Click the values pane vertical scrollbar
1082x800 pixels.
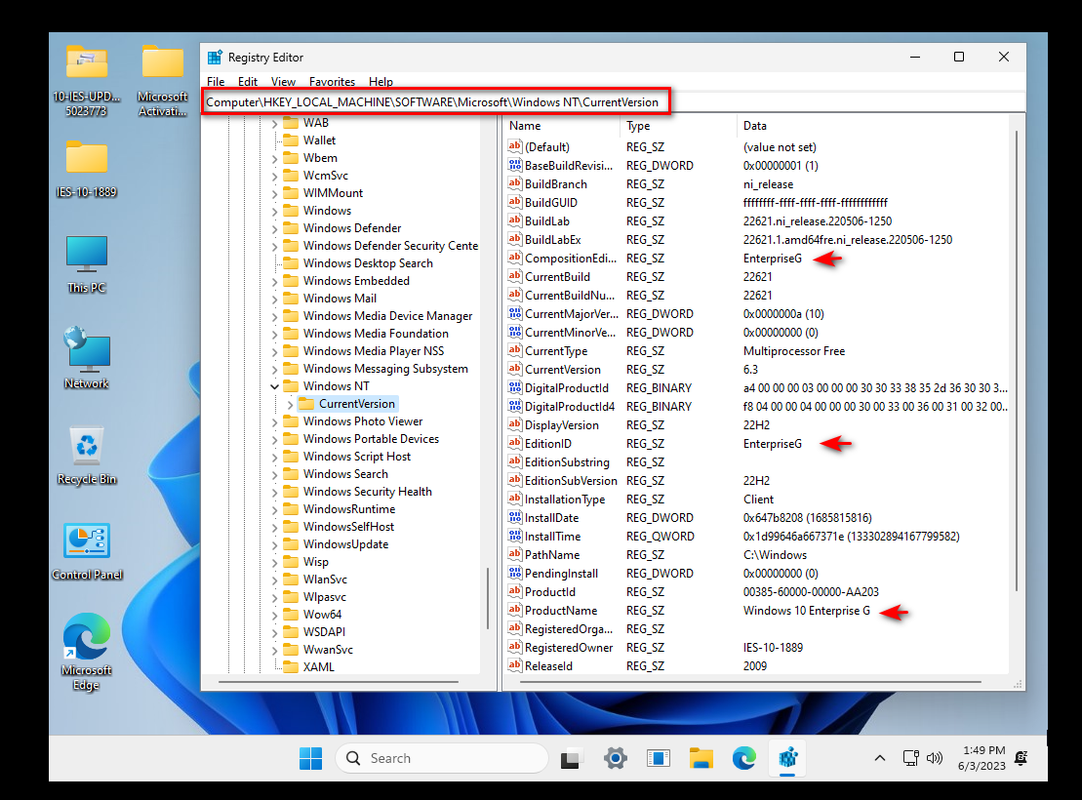1016,359
